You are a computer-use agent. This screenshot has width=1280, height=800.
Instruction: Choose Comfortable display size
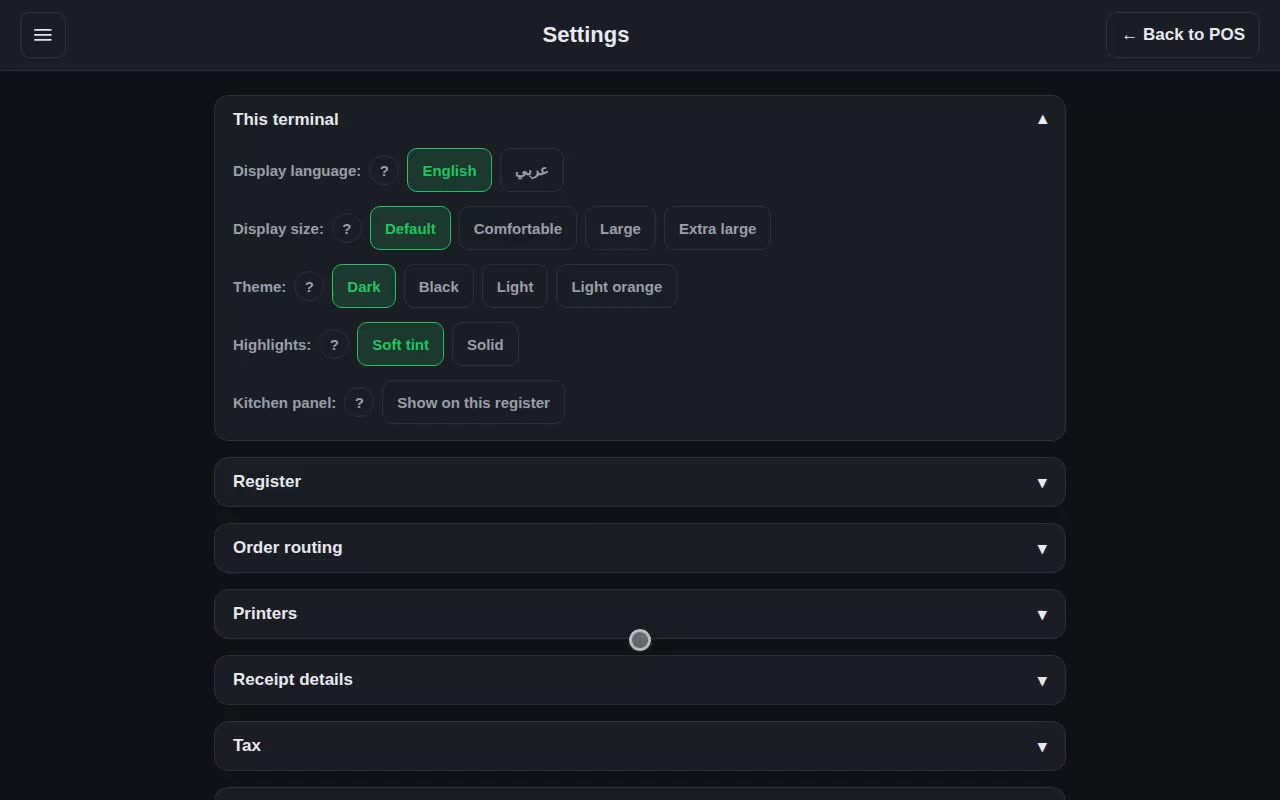518,228
